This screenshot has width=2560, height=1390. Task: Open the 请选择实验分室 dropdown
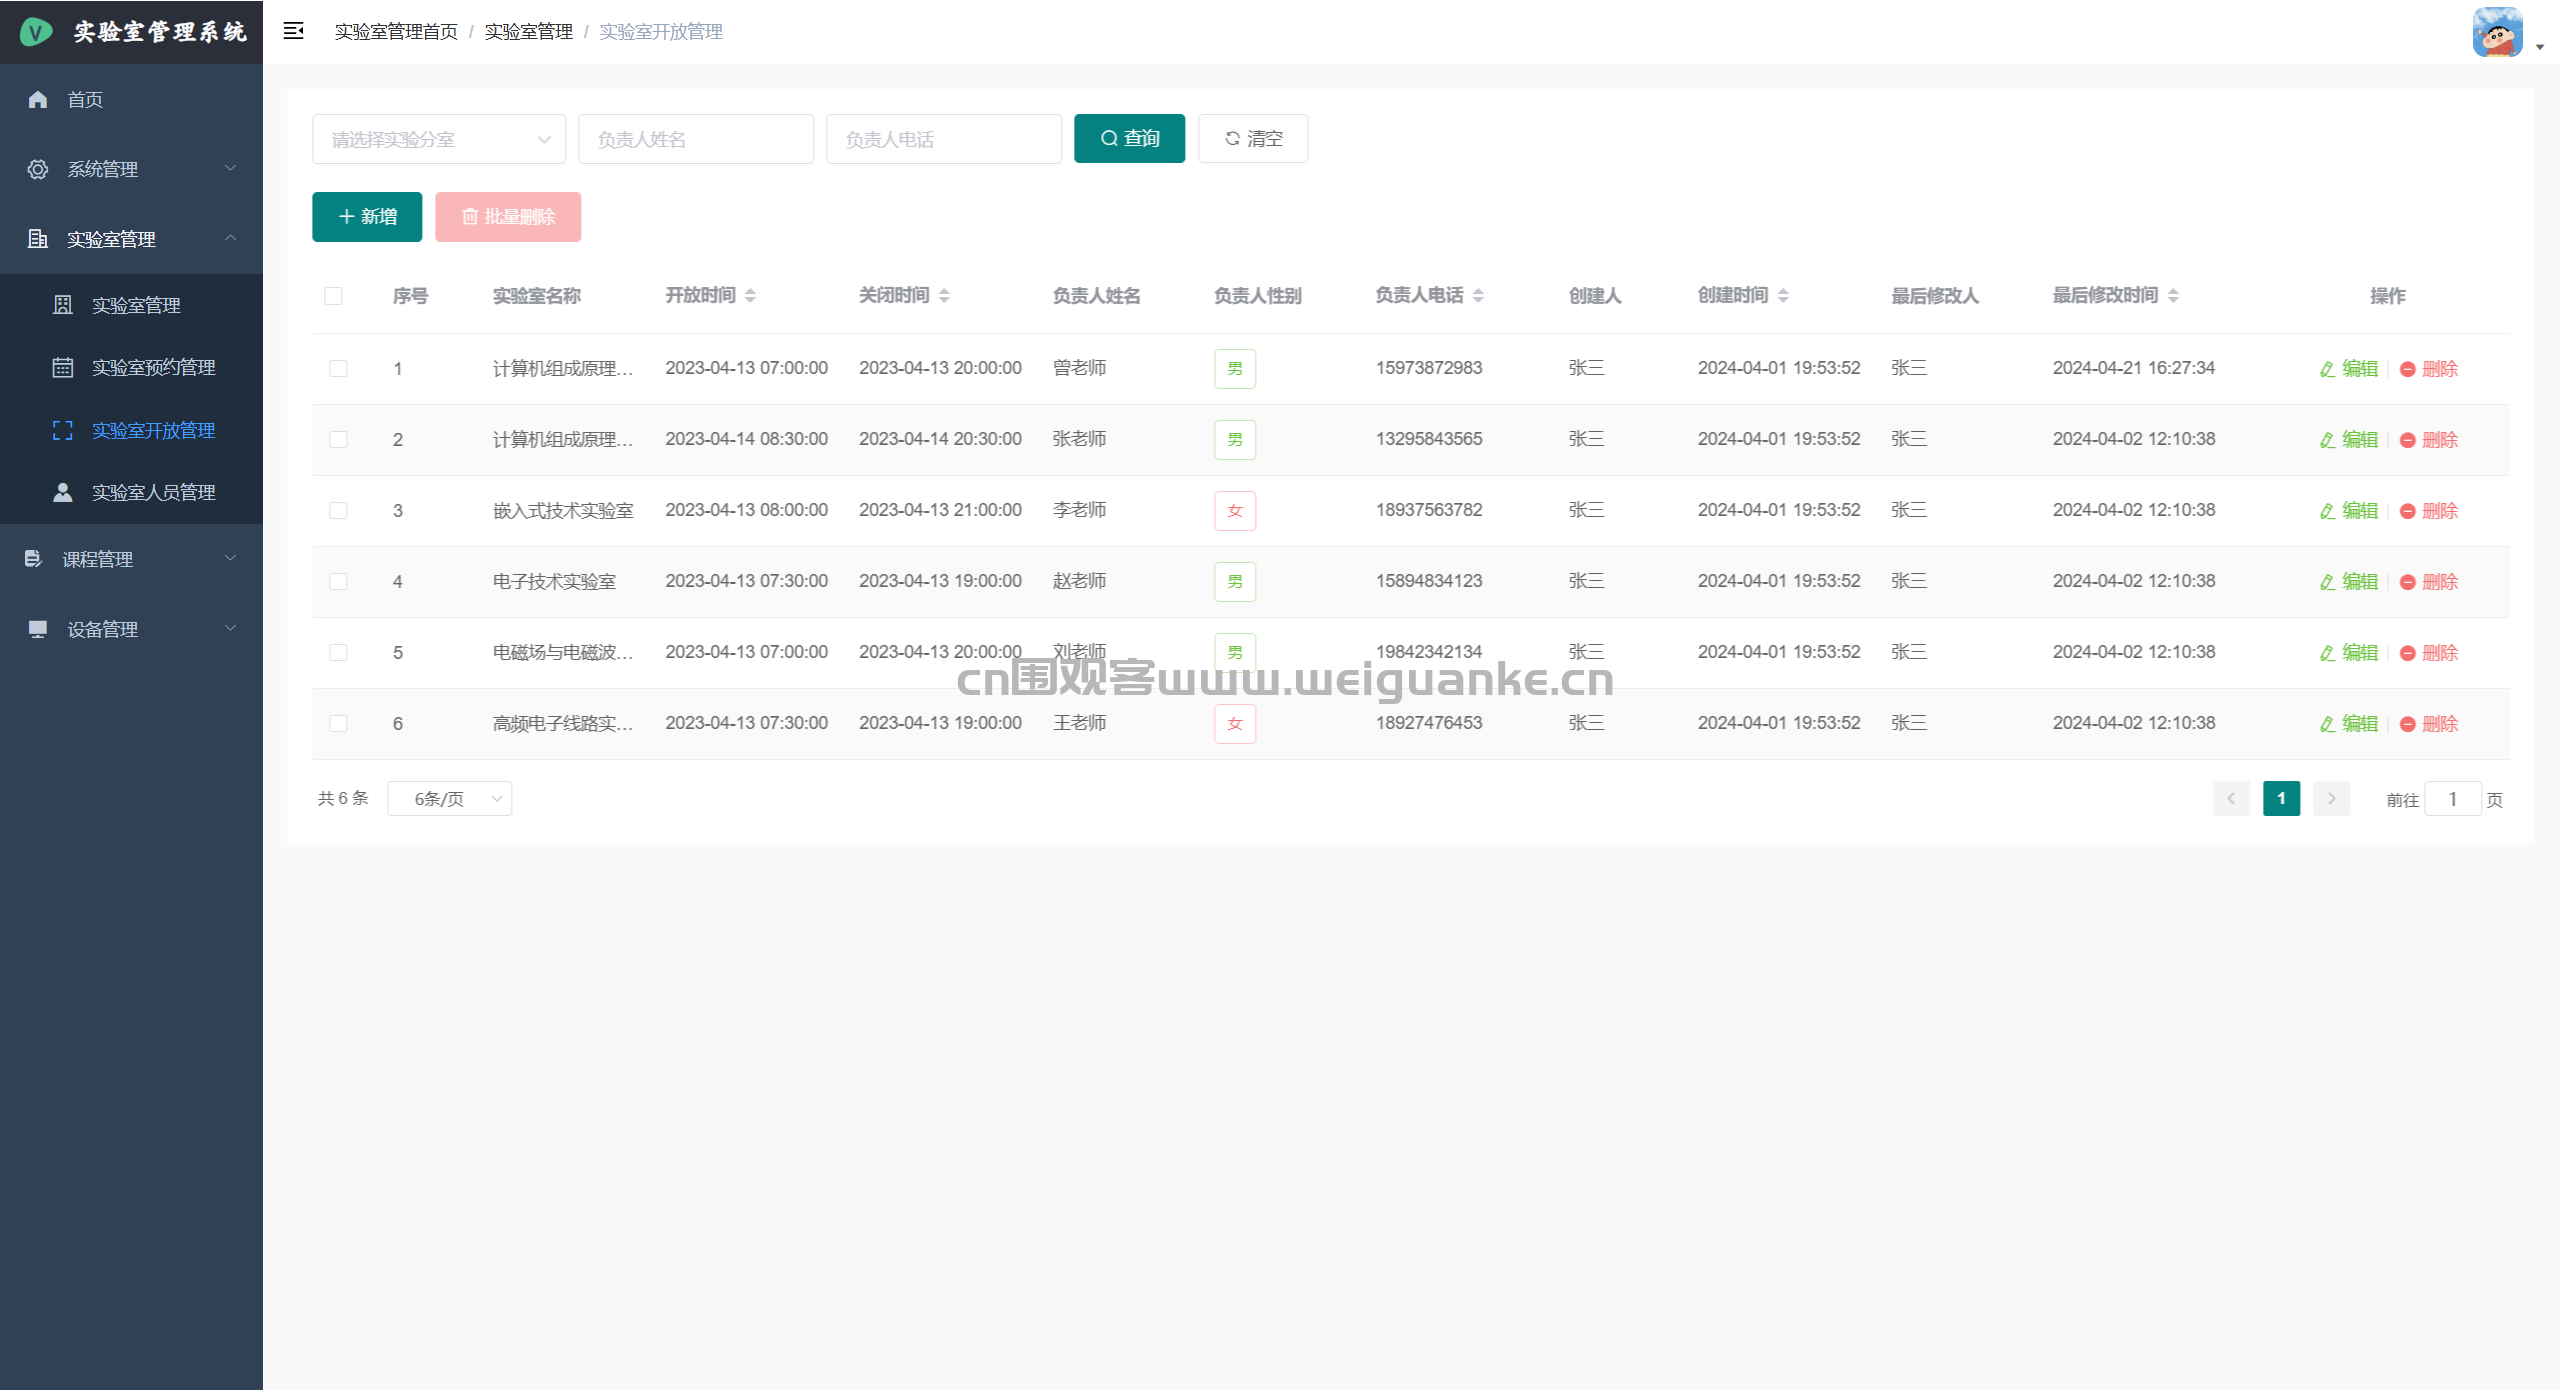tap(438, 139)
